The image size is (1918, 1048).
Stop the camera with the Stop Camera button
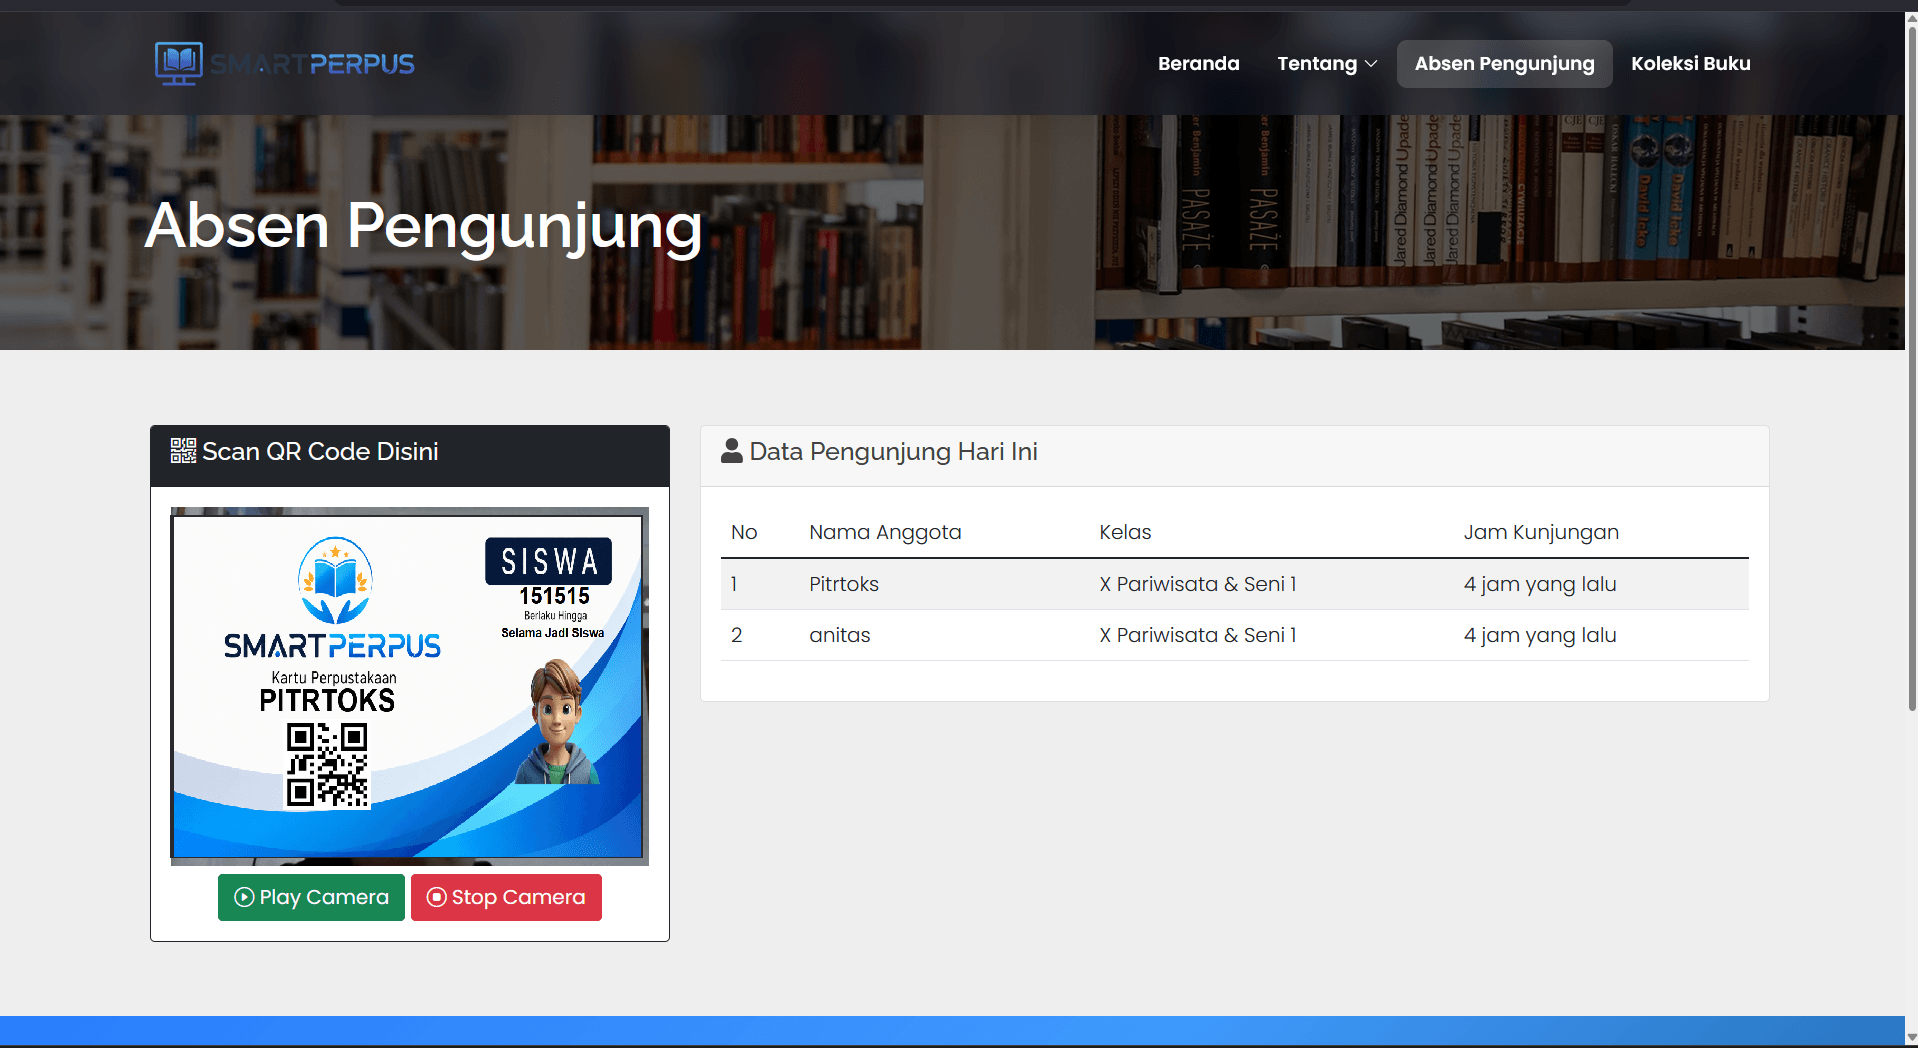coord(506,897)
